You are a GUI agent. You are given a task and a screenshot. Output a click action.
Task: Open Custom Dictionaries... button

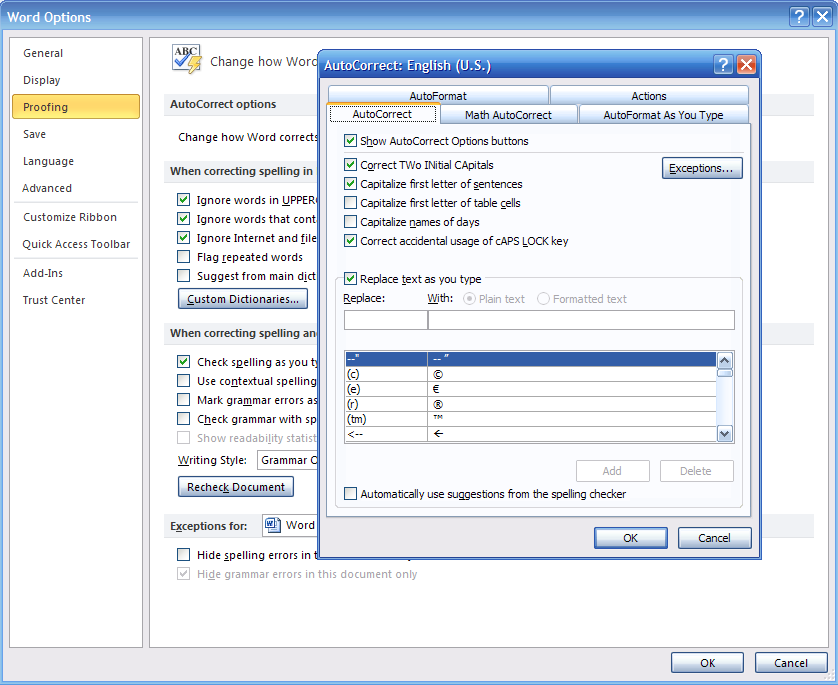click(243, 299)
